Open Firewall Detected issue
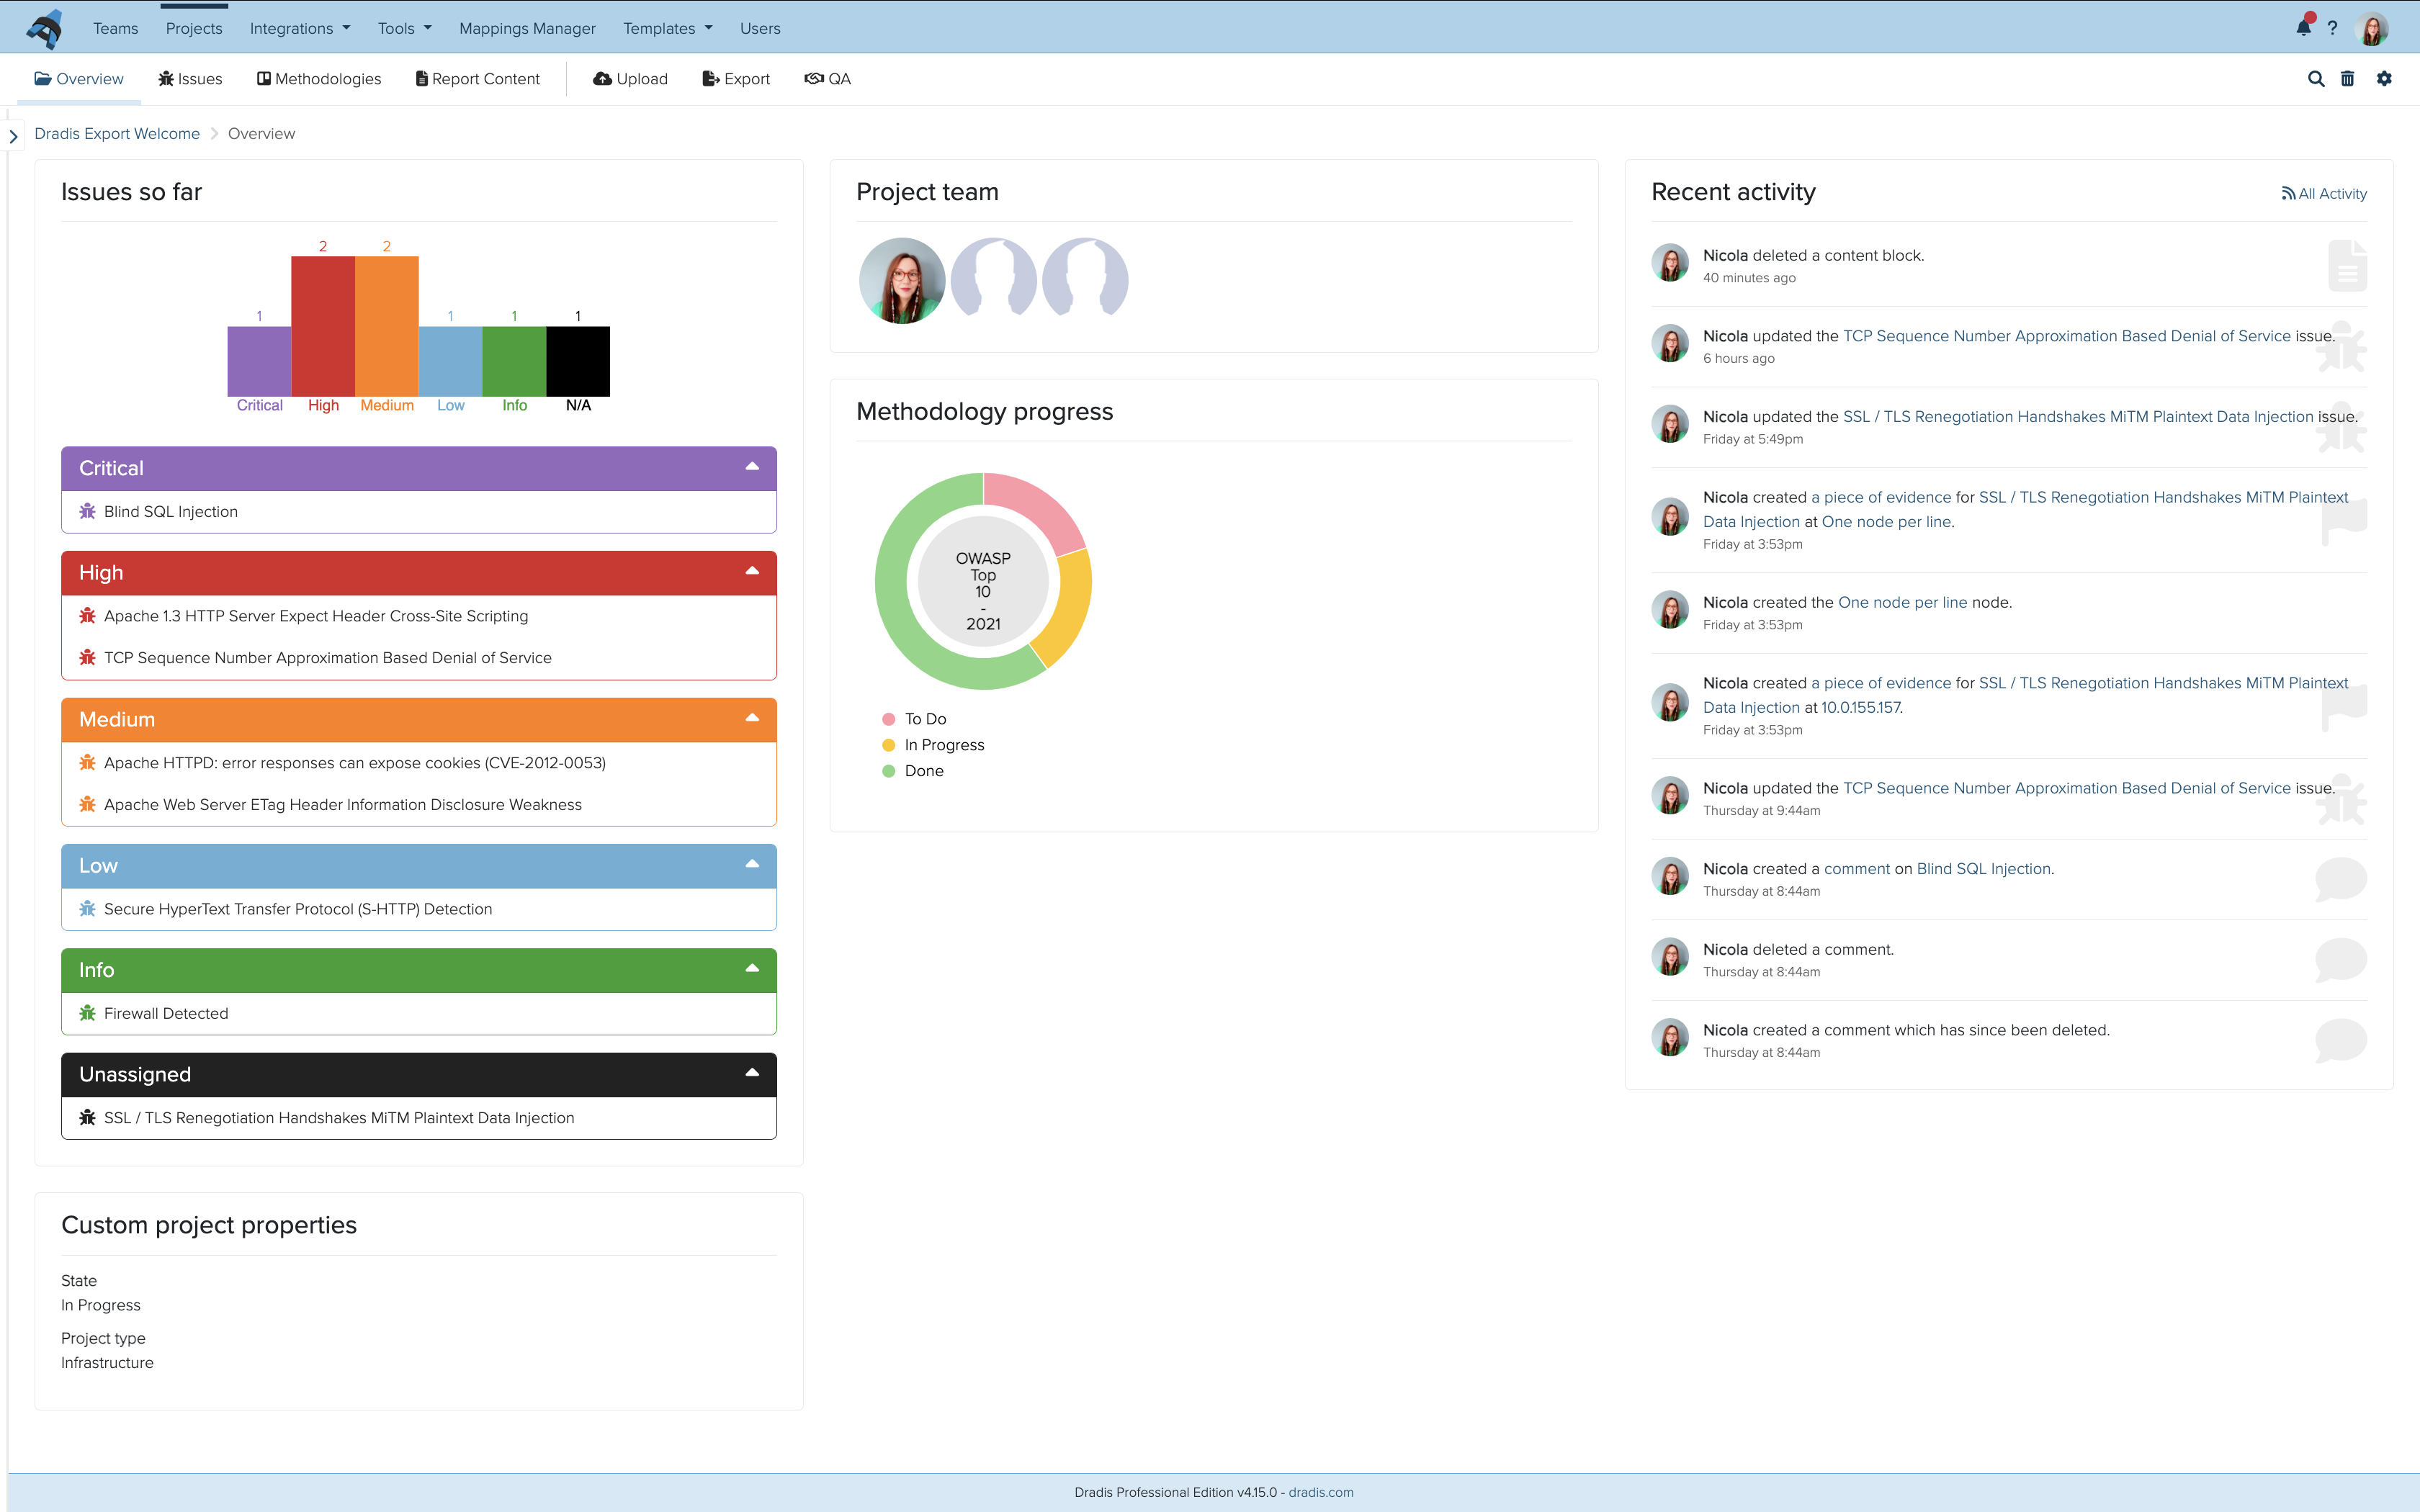Screen dimensions: 2420x1512 point(166,1013)
